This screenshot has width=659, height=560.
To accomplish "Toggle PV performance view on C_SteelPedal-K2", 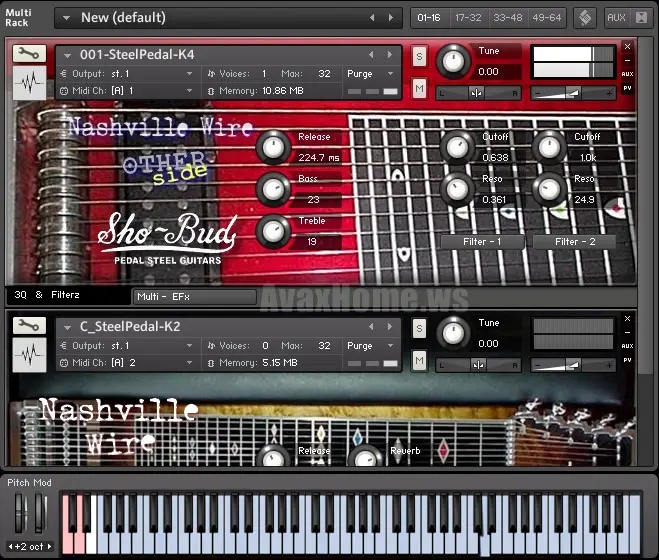I will 627,360.
